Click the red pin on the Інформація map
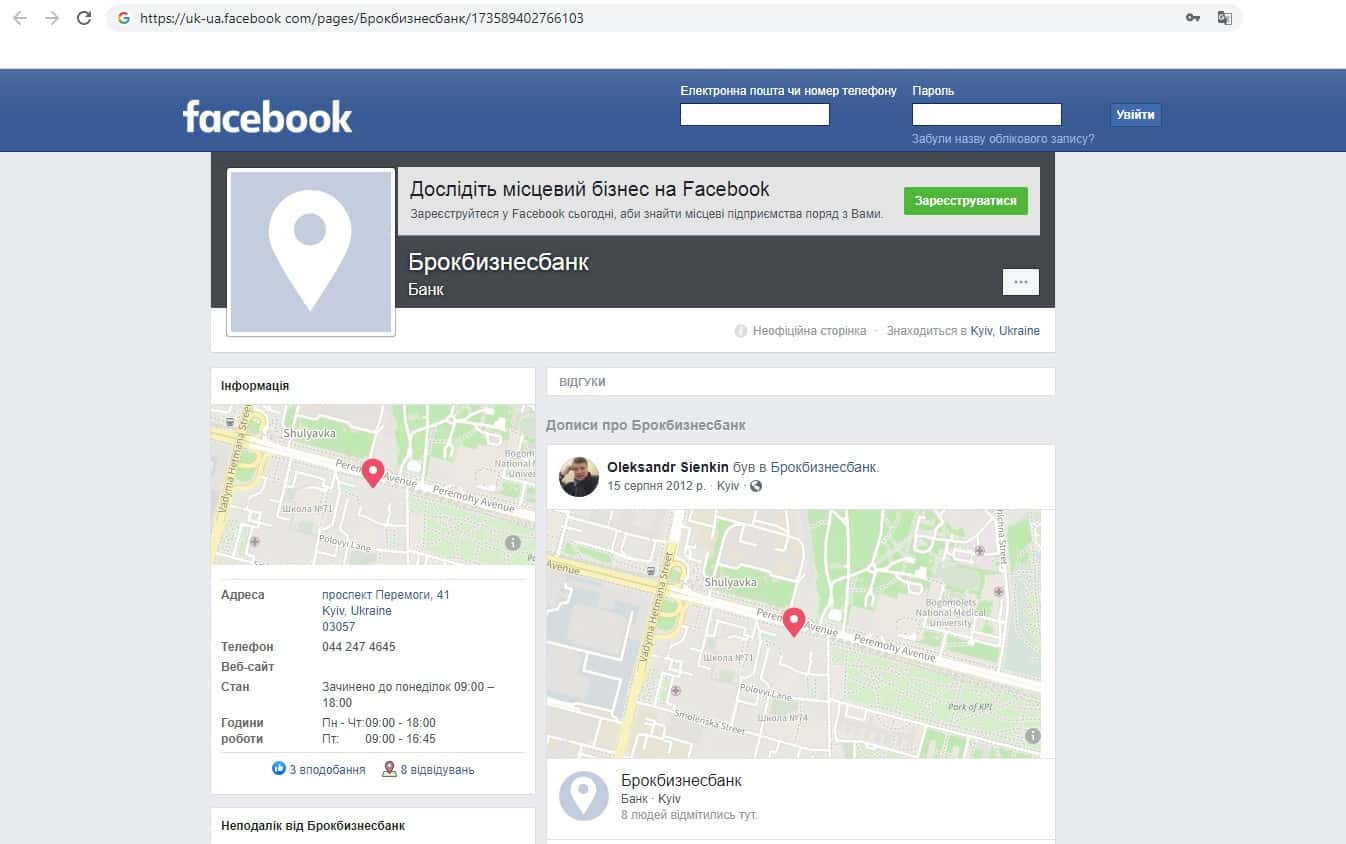This screenshot has height=844, width=1346. click(373, 472)
